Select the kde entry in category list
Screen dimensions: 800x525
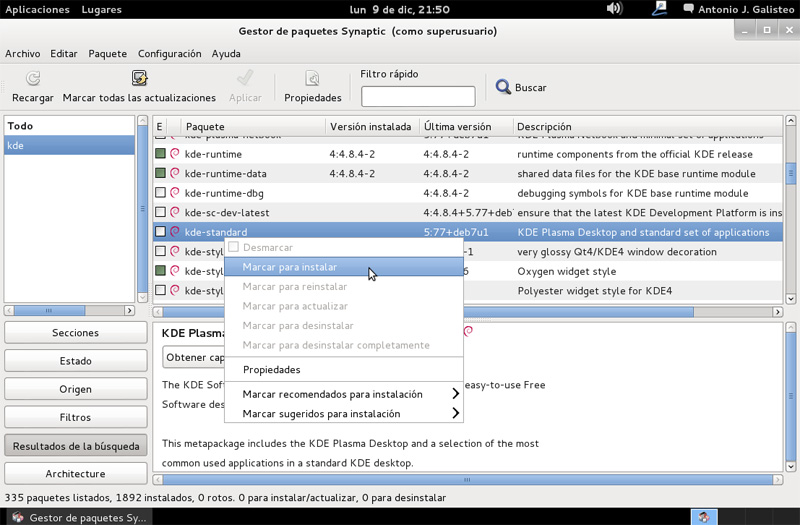click(69, 145)
